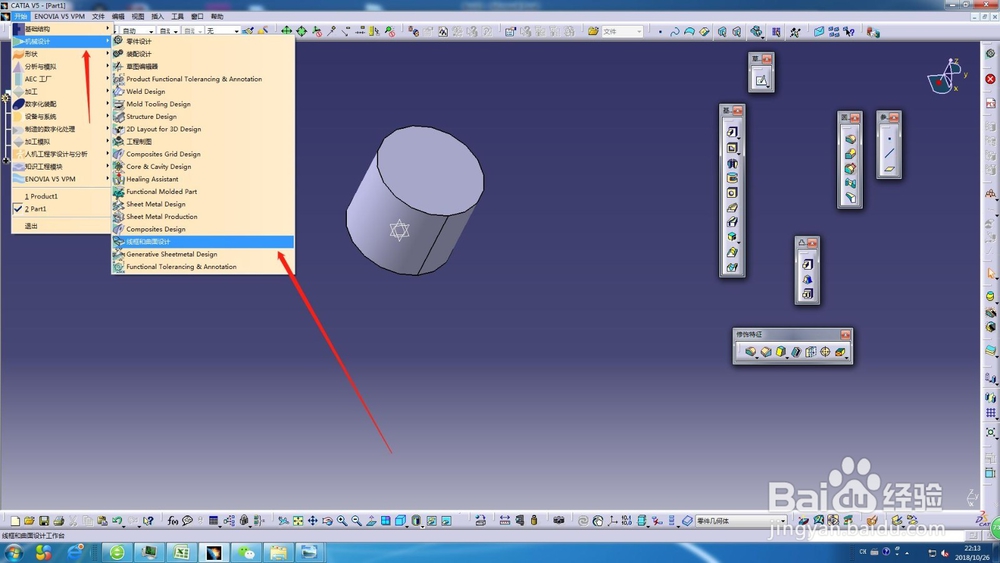
Task: Click Rib icon in sketch-based features toolbar
Action: (x=732, y=207)
